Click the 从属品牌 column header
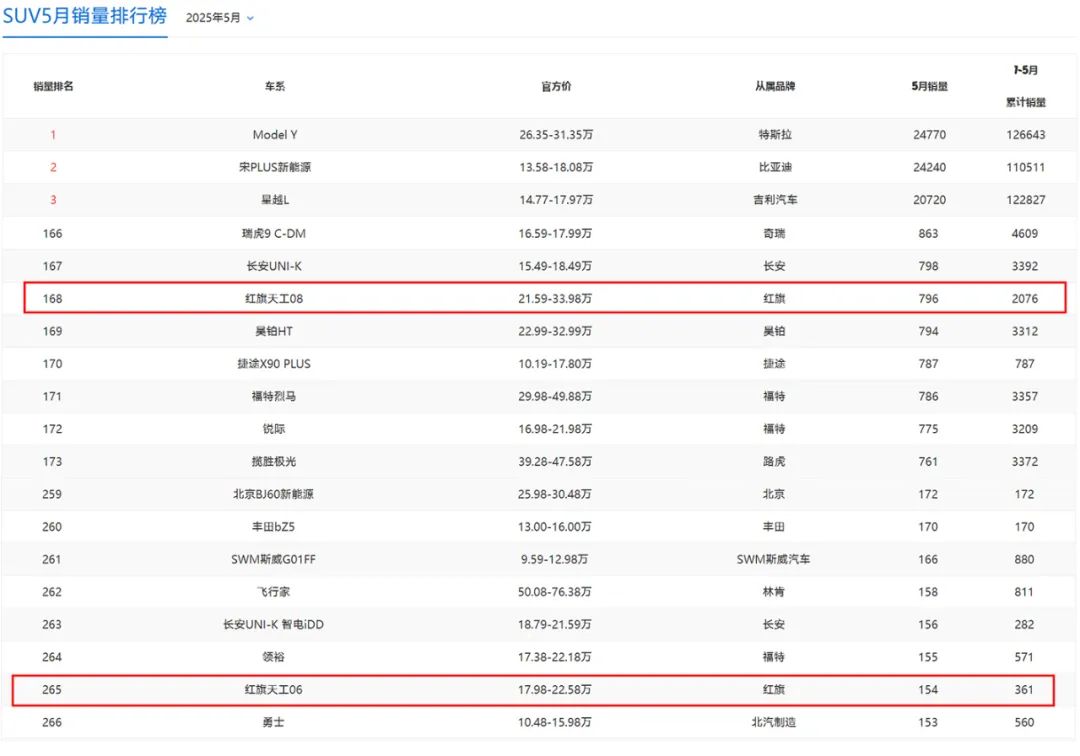The width and height of the screenshot is (1080, 756). point(774,86)
